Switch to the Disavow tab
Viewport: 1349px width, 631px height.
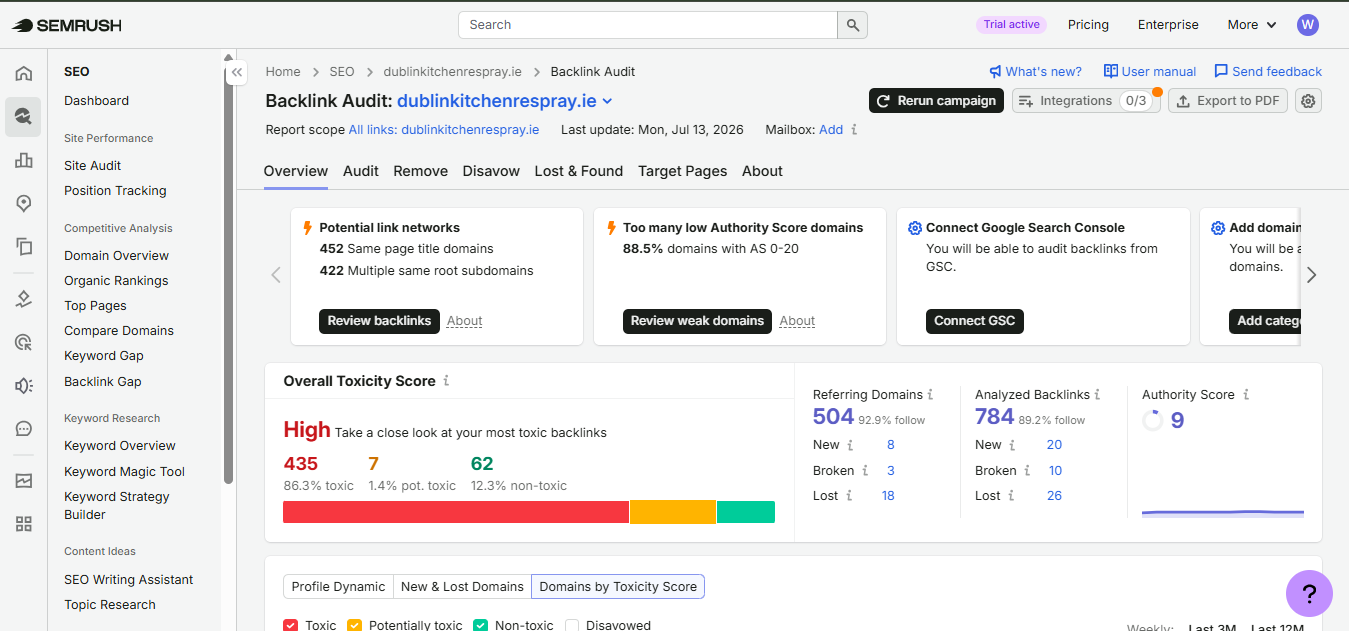(491, 171)
